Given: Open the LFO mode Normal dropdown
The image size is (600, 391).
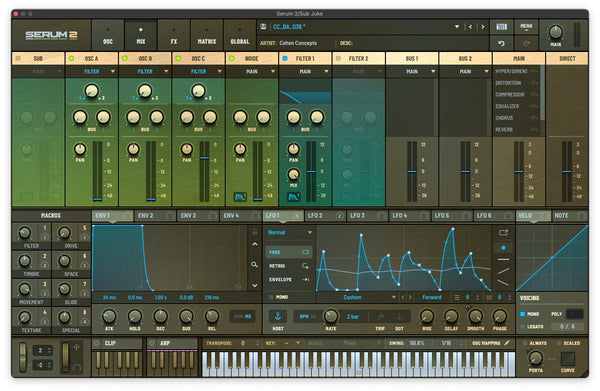Looking at the screenshot, I should 289,232.
